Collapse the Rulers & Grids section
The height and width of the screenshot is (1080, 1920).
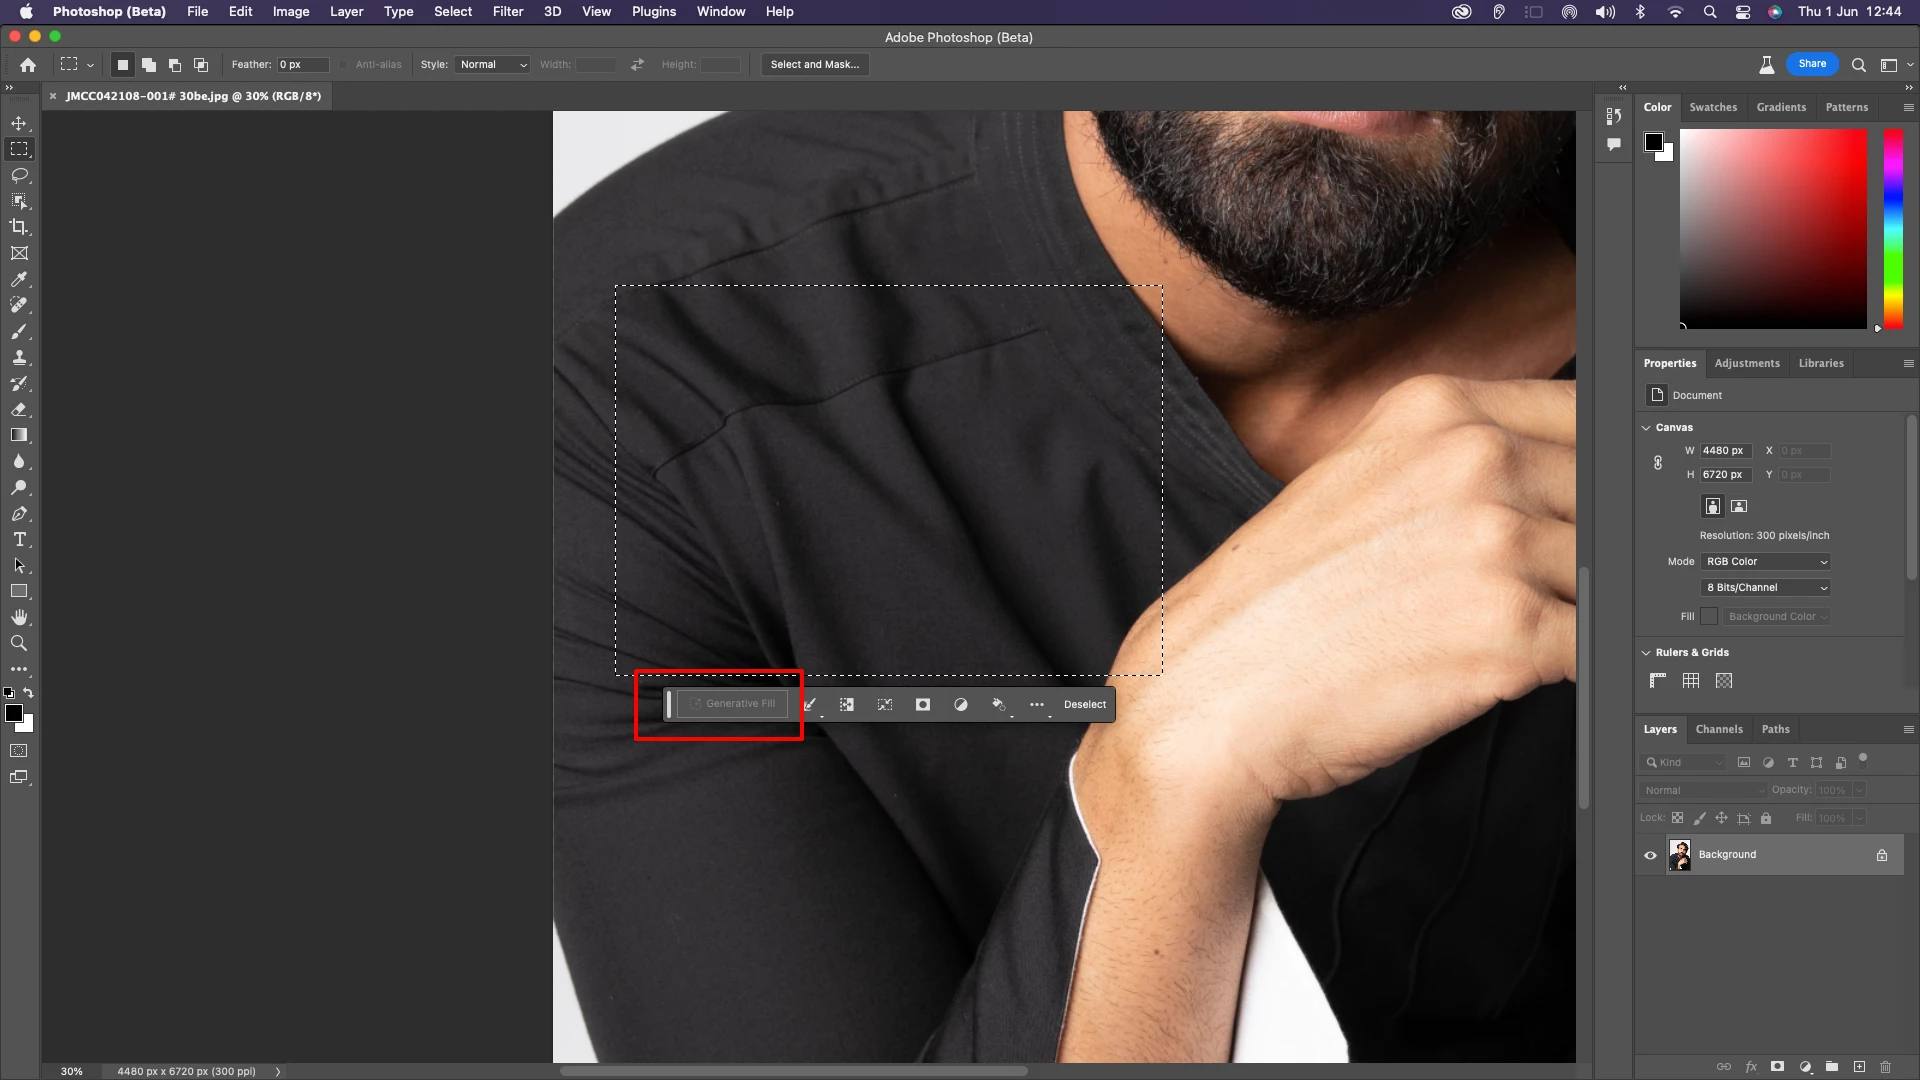(1646, 653)
